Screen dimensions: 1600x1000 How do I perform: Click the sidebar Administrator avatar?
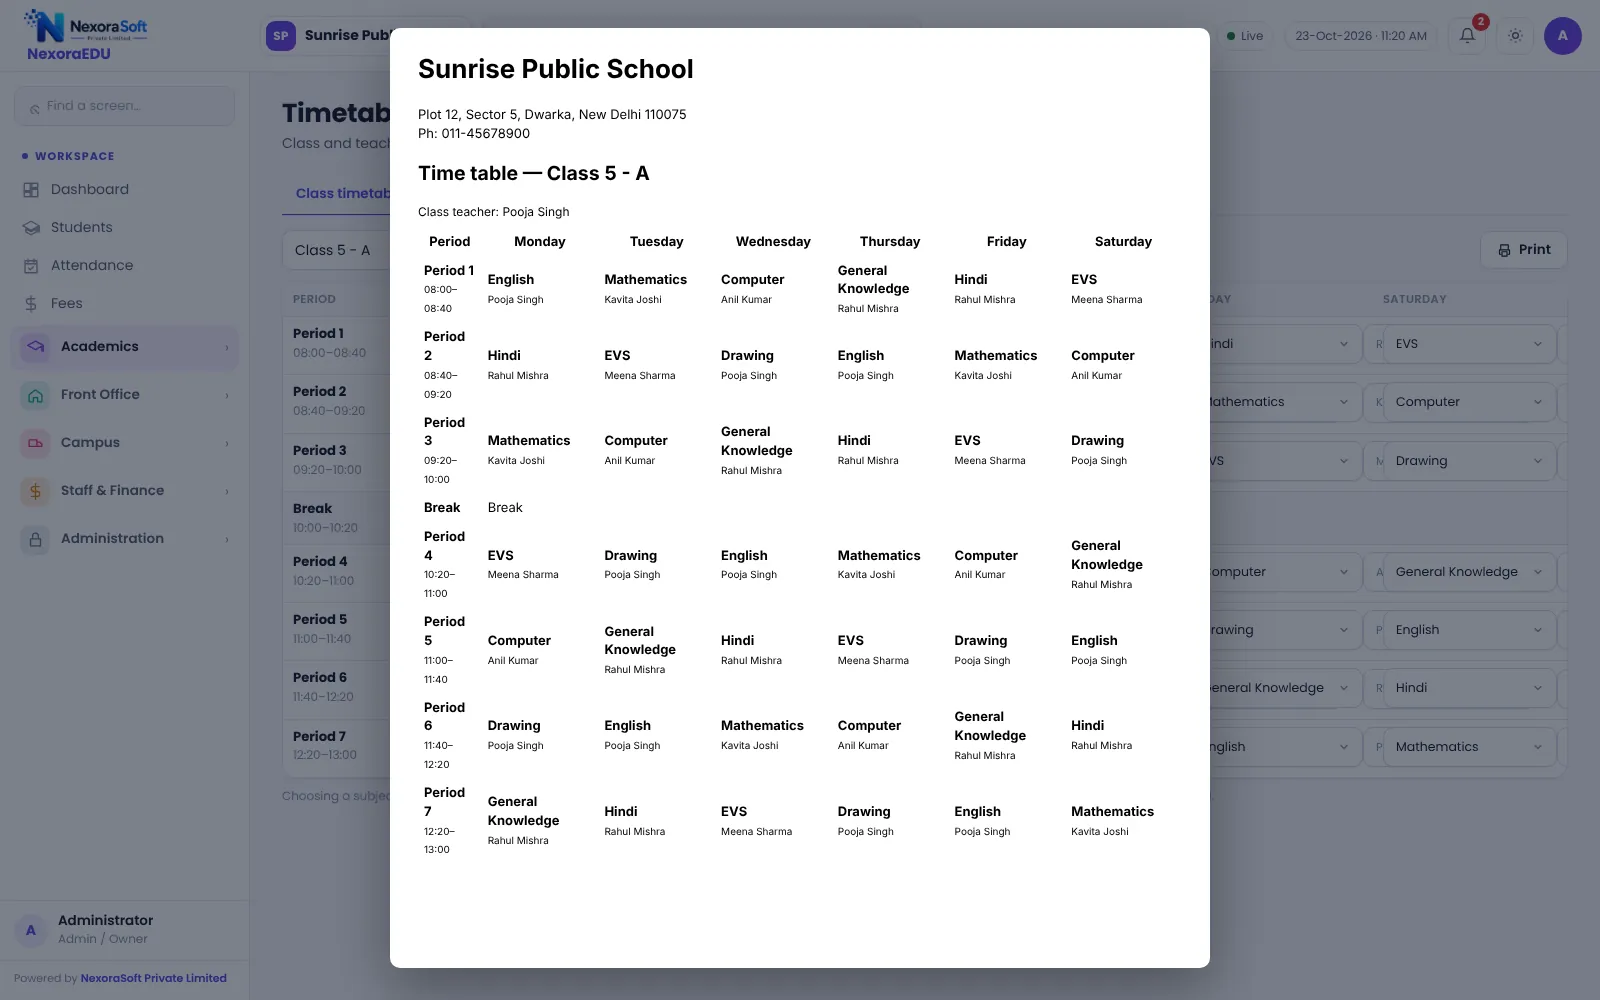(x=31, y=930)
